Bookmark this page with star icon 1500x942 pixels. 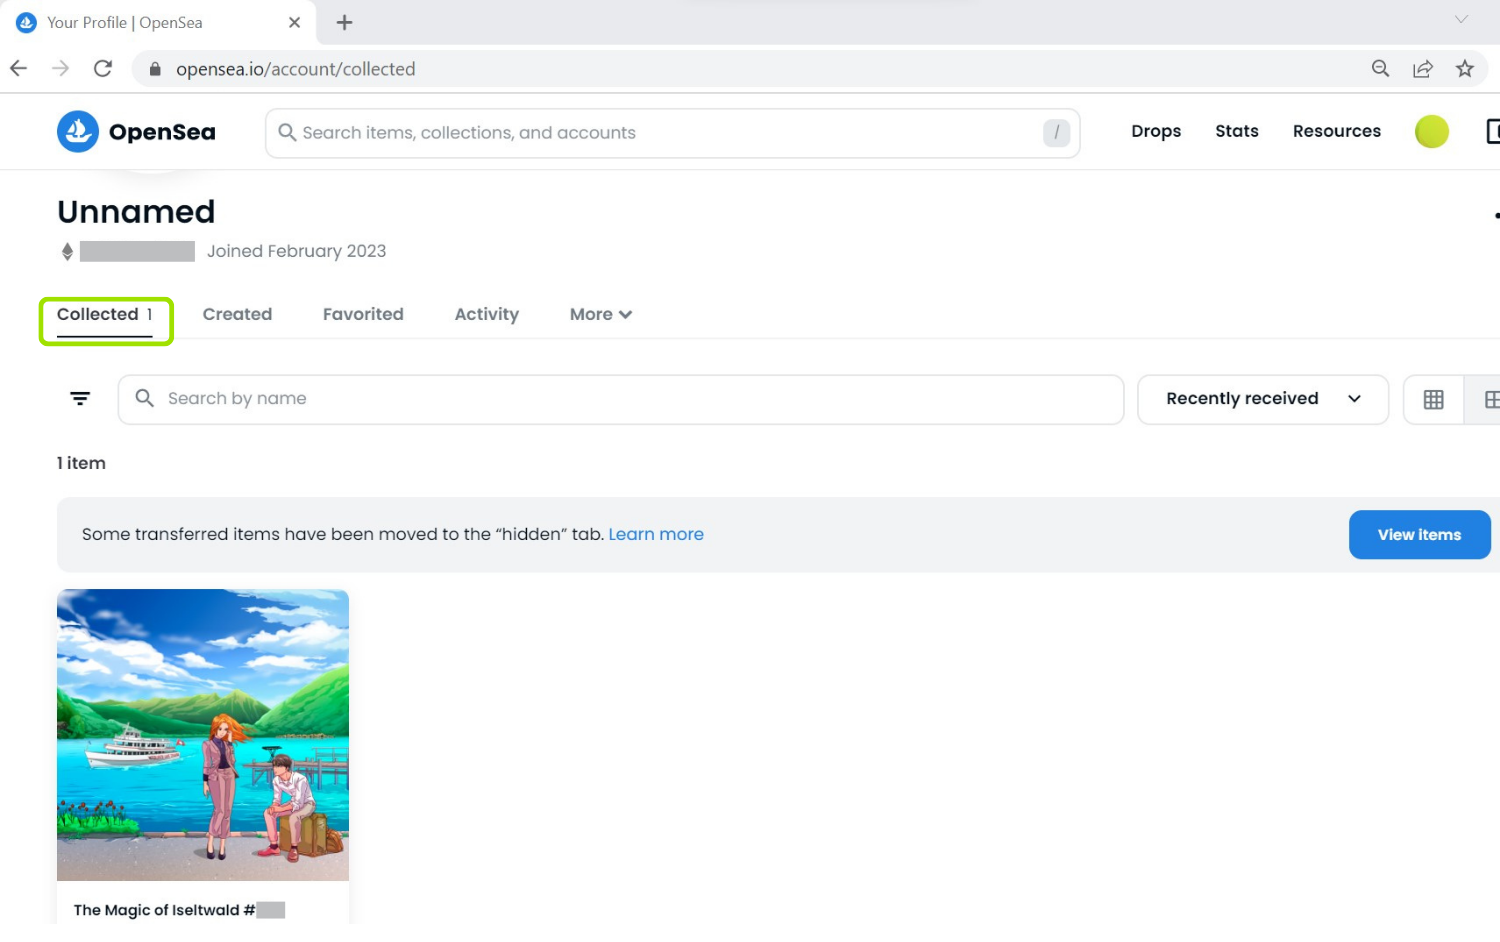1464,68
